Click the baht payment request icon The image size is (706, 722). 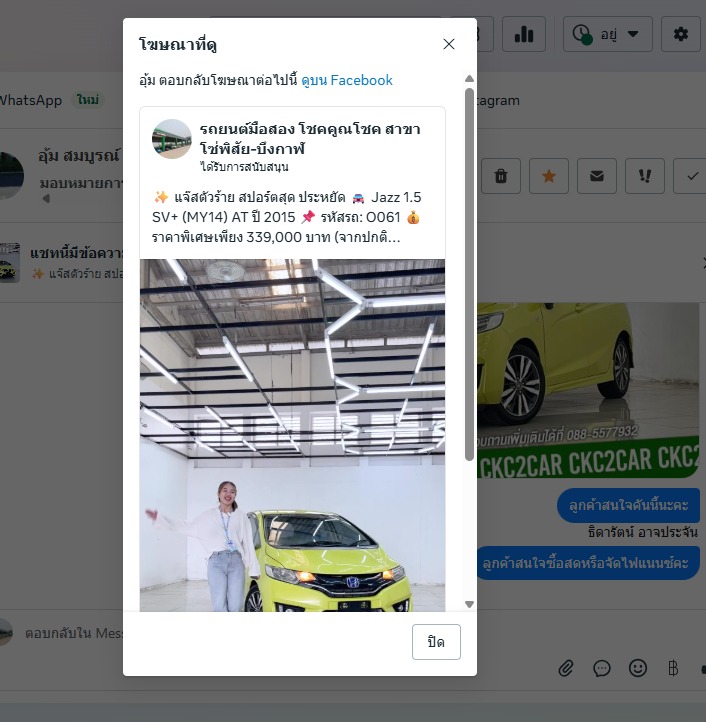tap(673, 668)
